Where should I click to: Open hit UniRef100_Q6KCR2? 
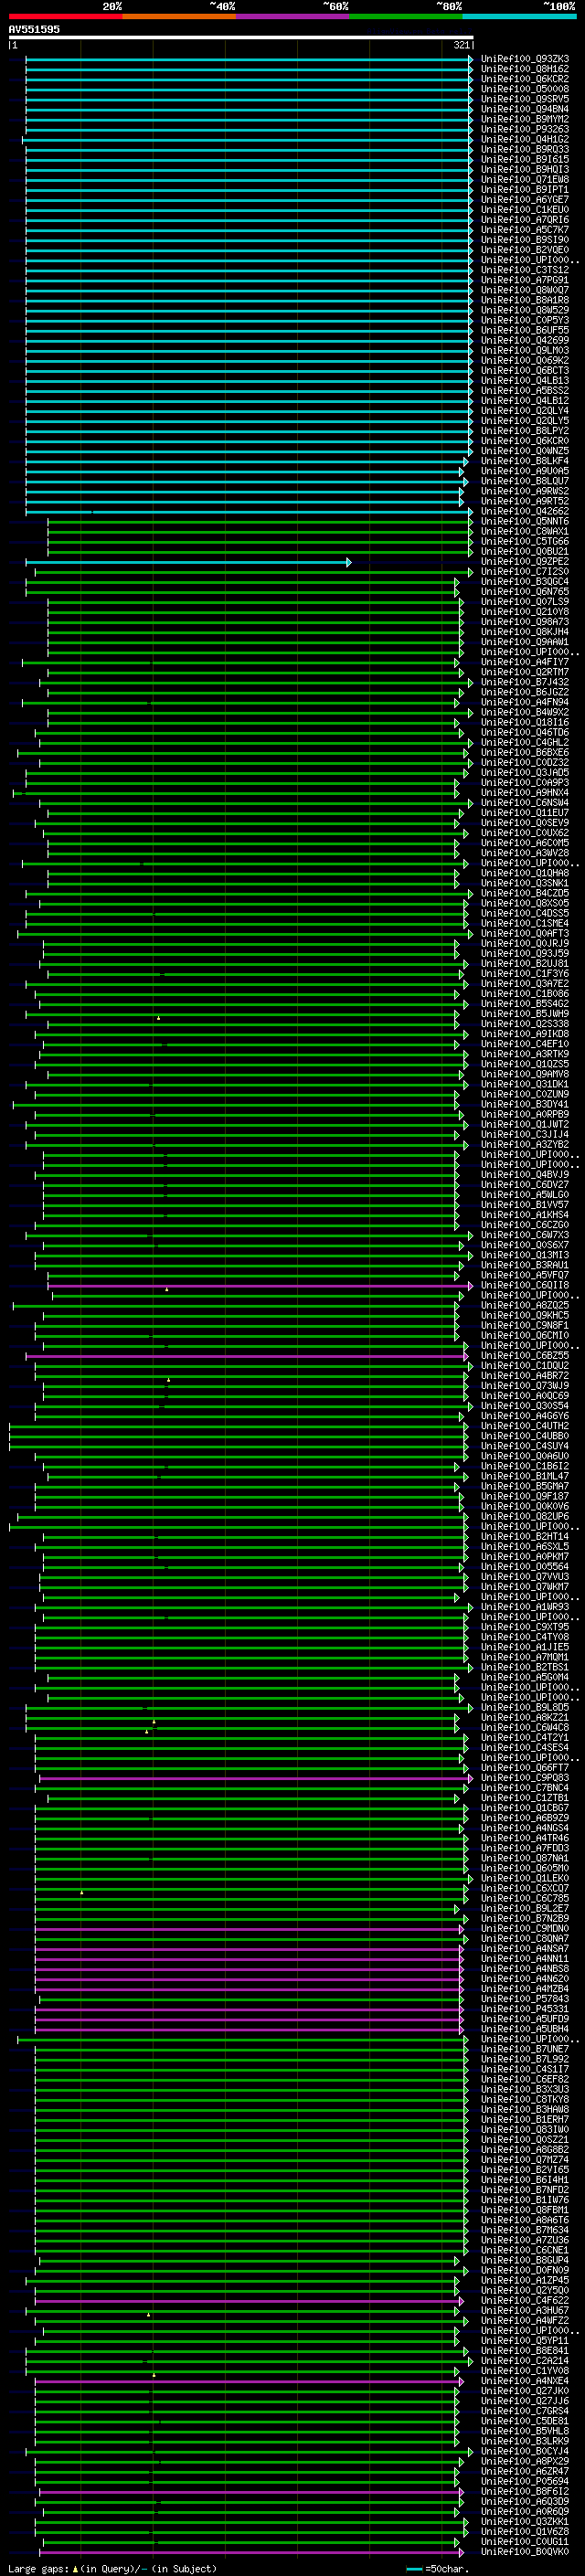525,79
